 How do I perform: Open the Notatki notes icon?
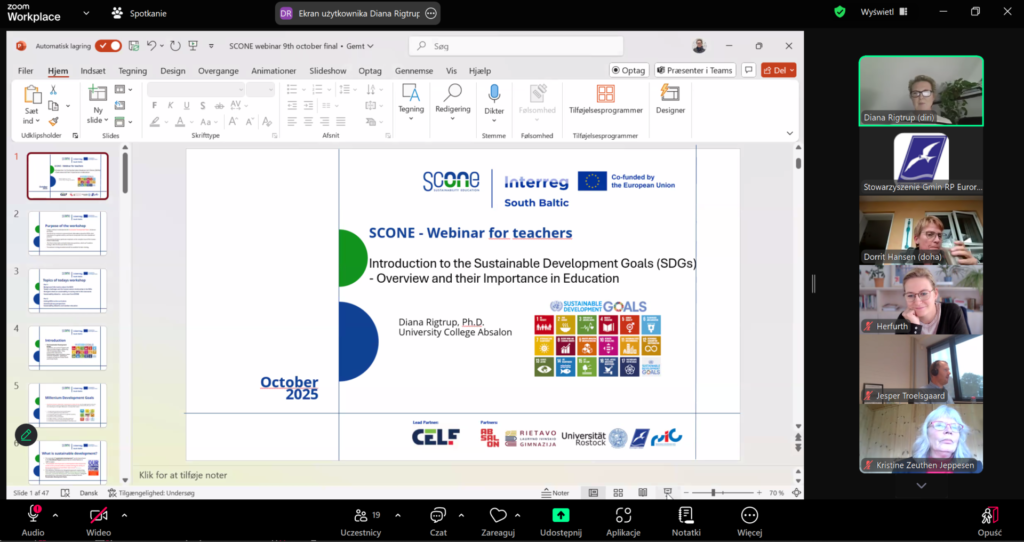(x=686, y=515)
